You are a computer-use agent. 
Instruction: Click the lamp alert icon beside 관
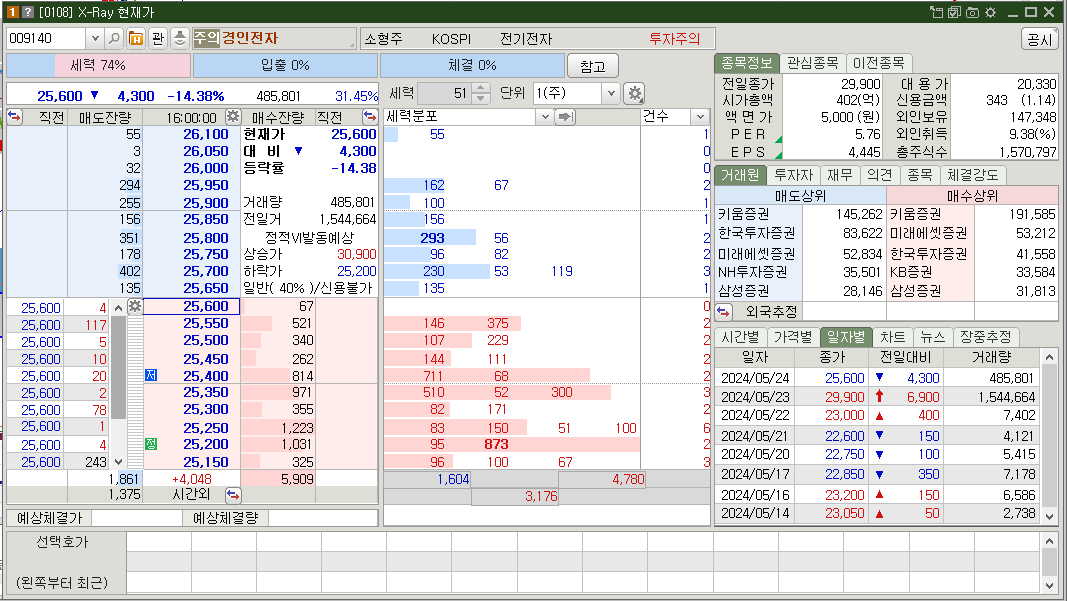(x=180, y=39)
